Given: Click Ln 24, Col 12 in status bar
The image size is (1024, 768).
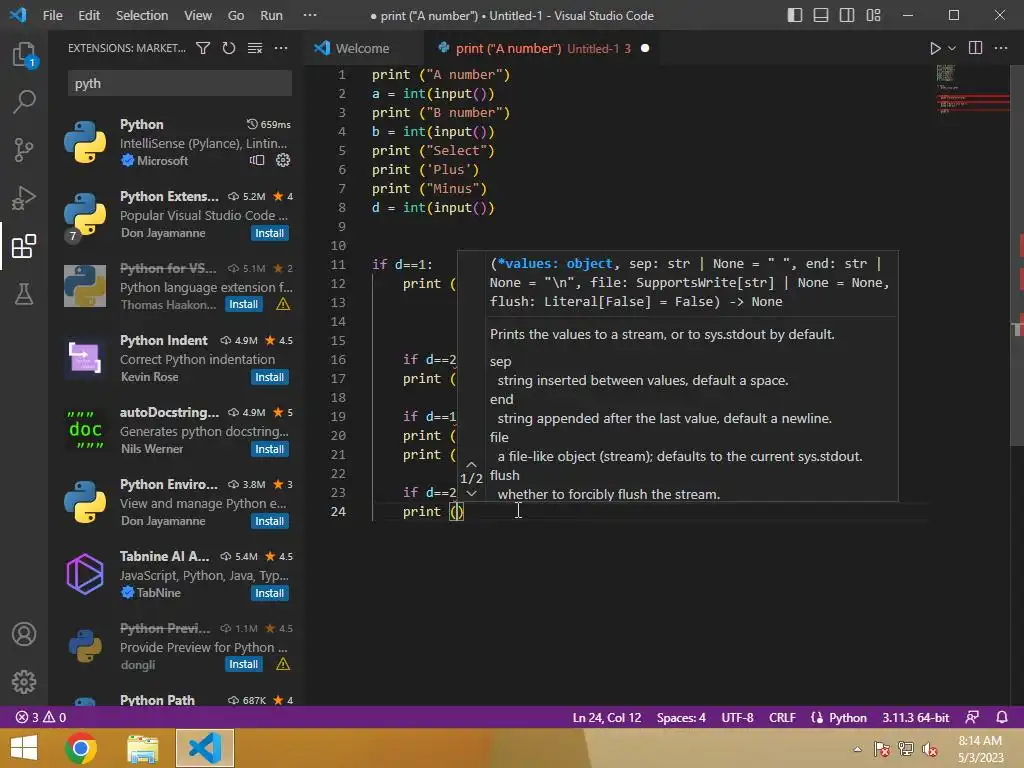Looking at the screenshot, I should coord(607,717).
